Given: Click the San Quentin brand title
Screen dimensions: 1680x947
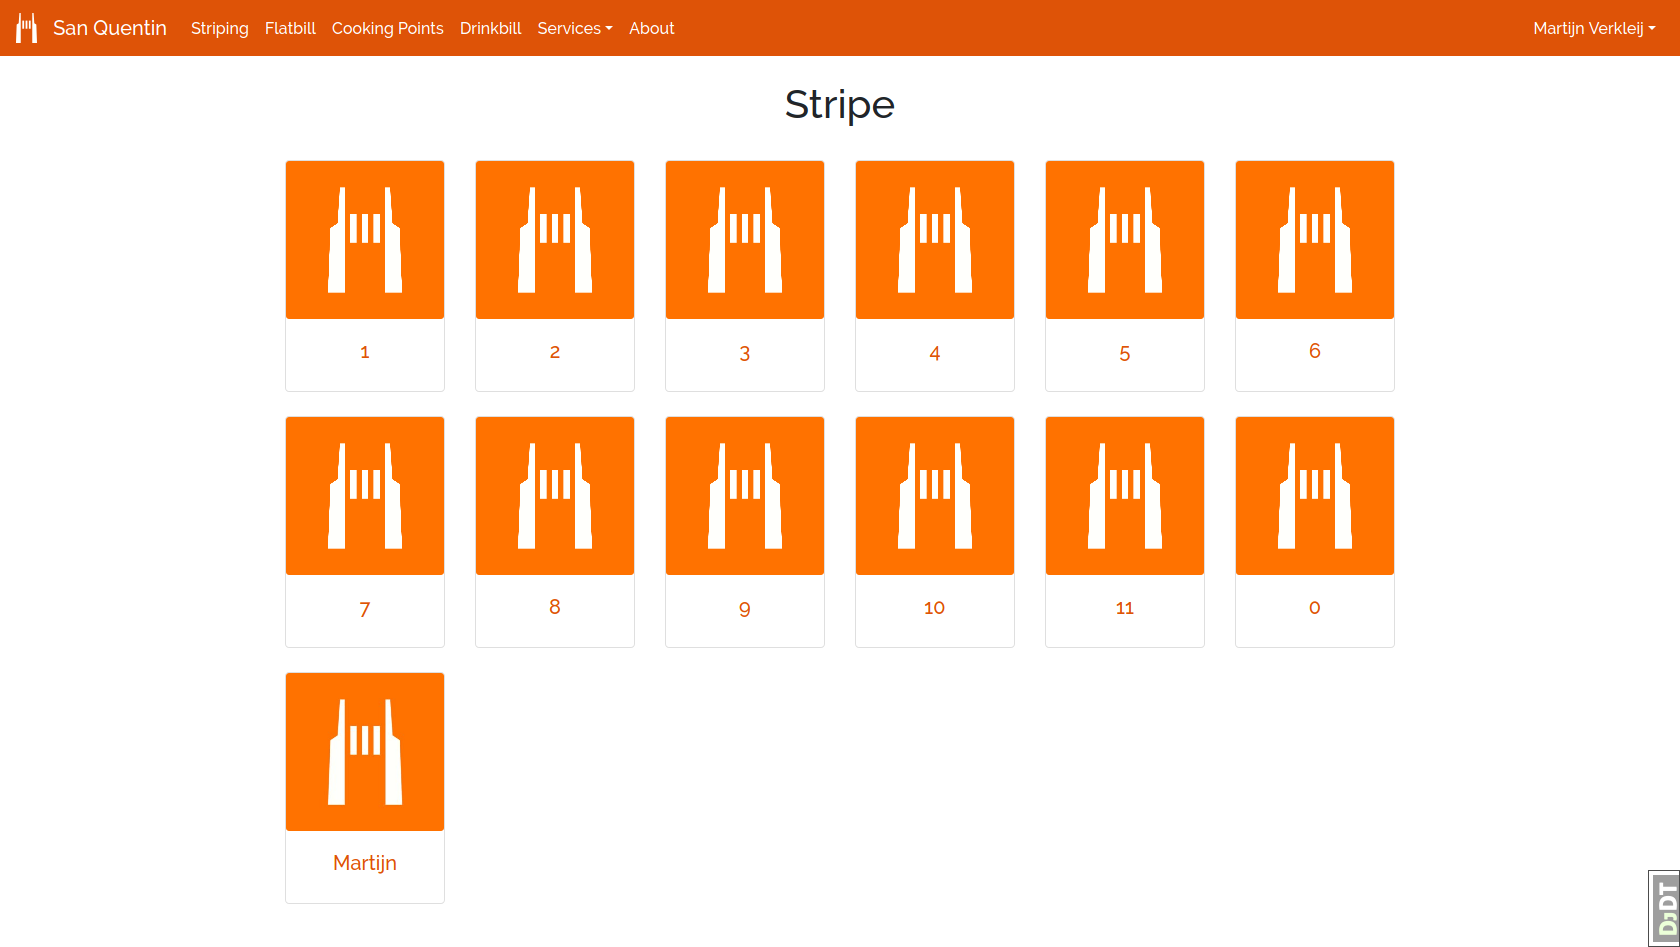Looking at the screenshot, I should pyautogui.click(x=110, y=28).
